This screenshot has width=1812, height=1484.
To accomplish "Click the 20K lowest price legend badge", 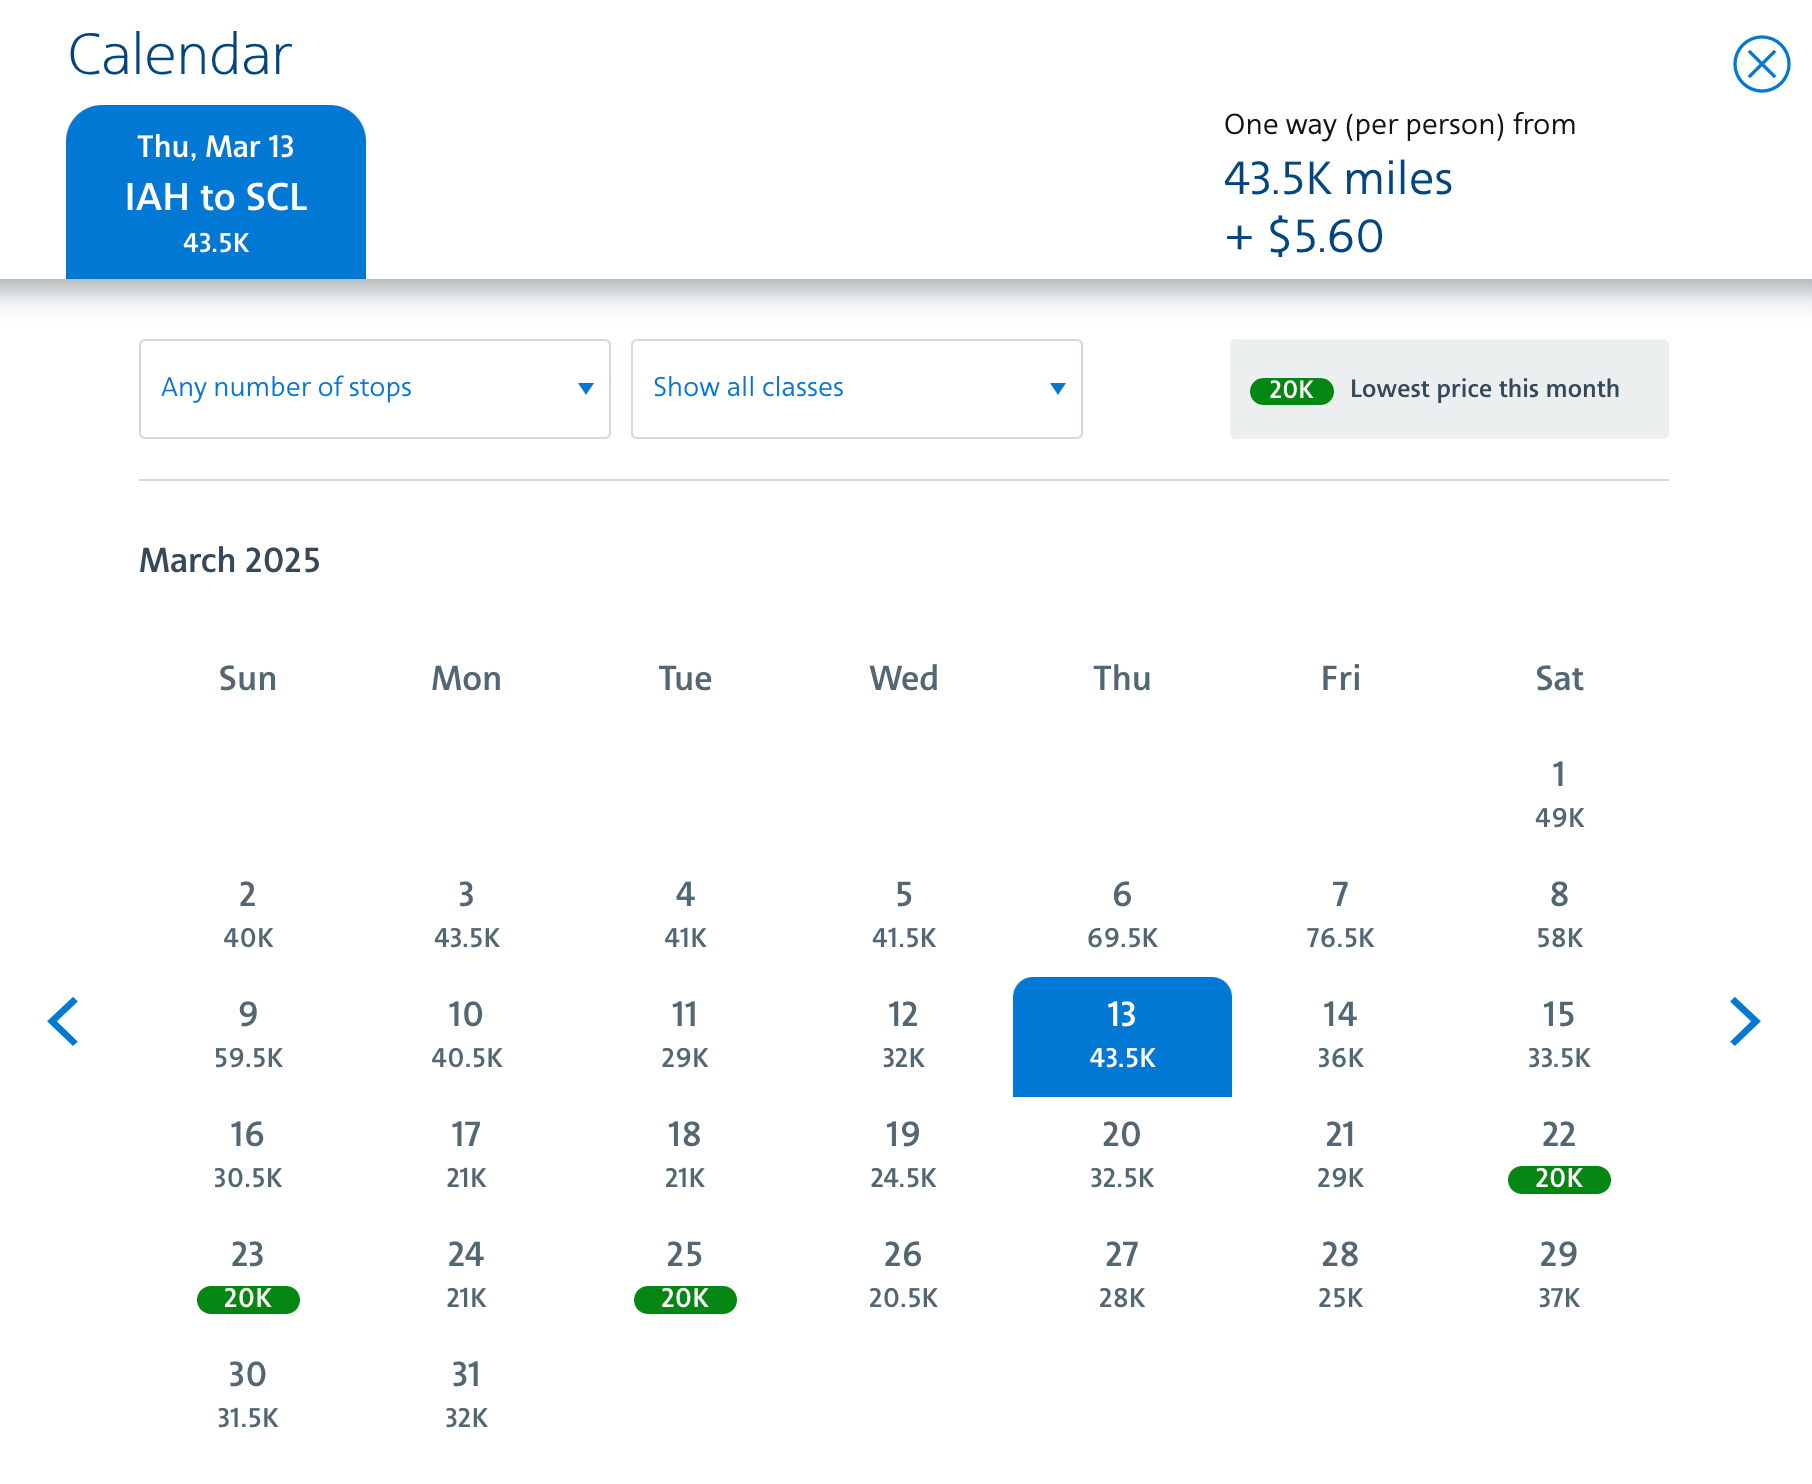I will click(x=1291, y=391).
